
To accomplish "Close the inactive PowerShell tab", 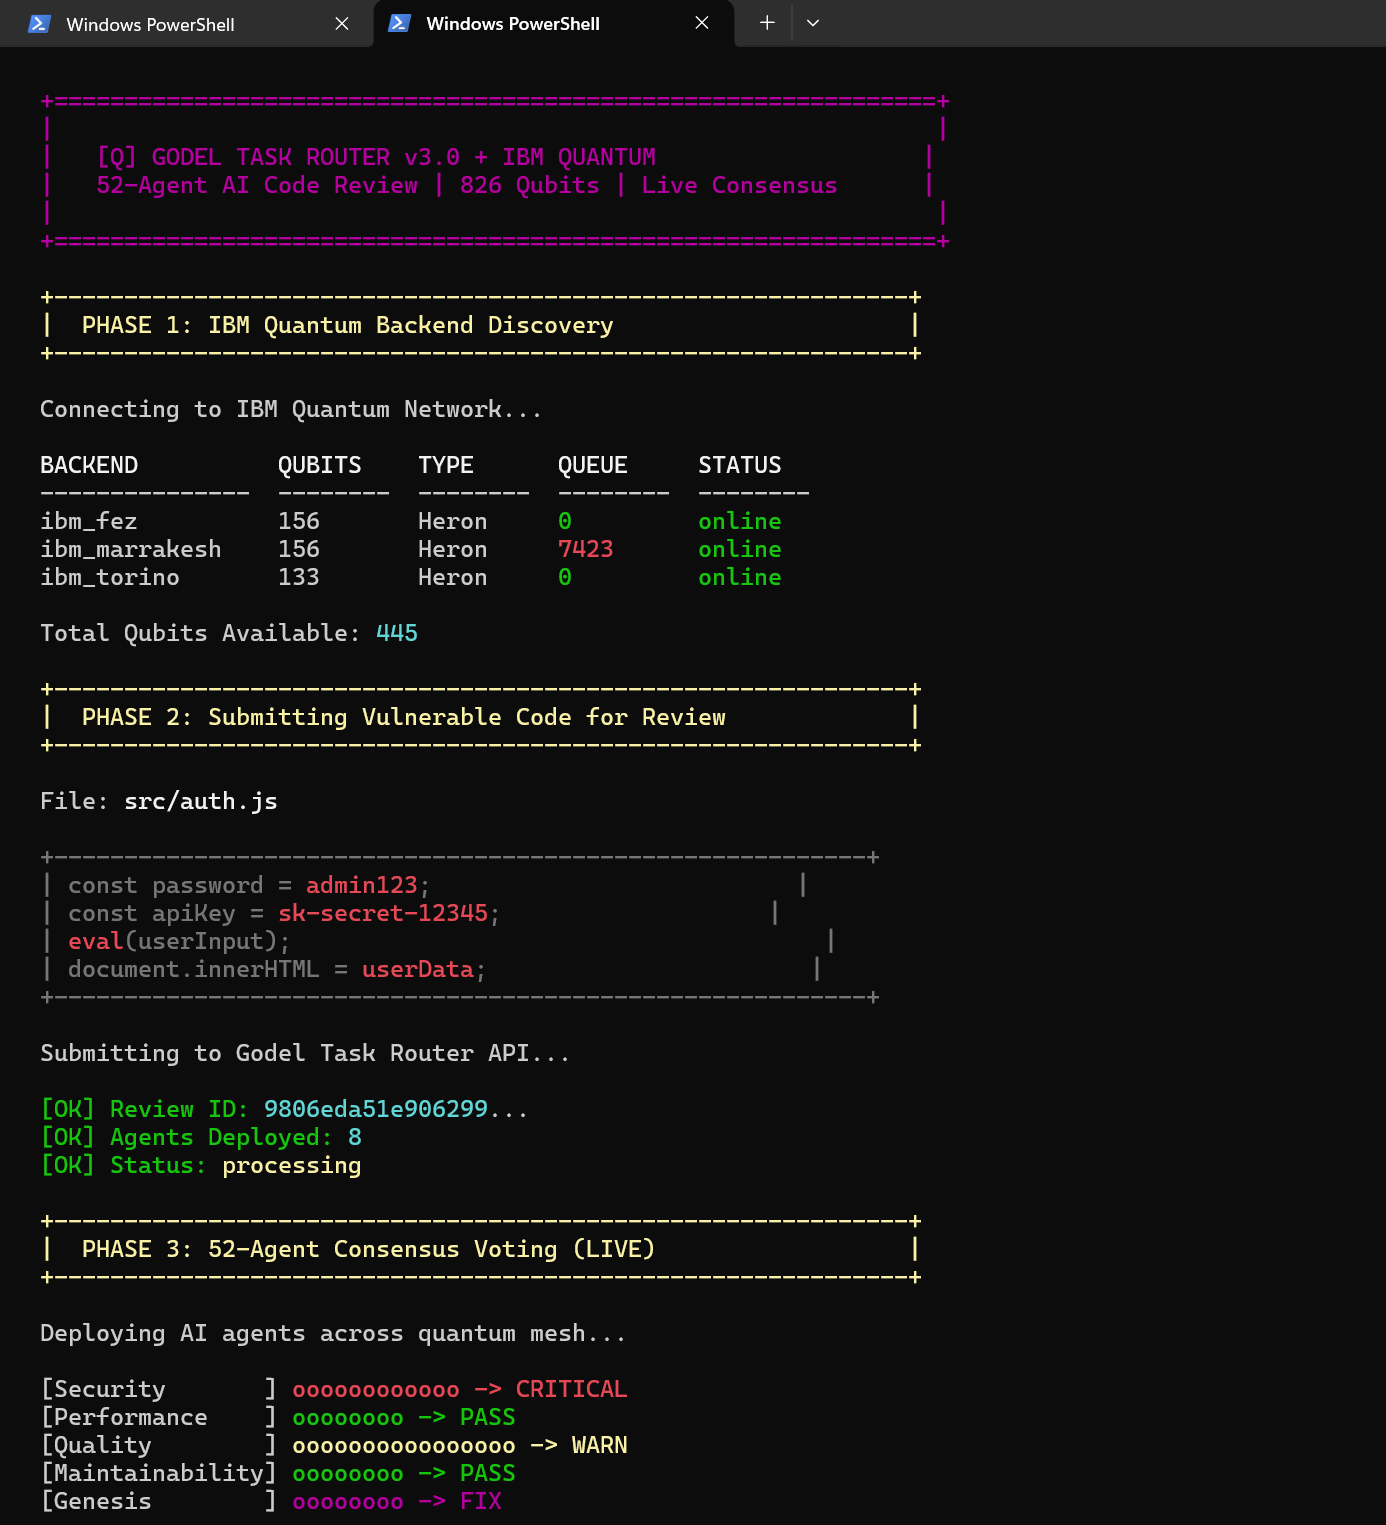I will tap(342, 23).
